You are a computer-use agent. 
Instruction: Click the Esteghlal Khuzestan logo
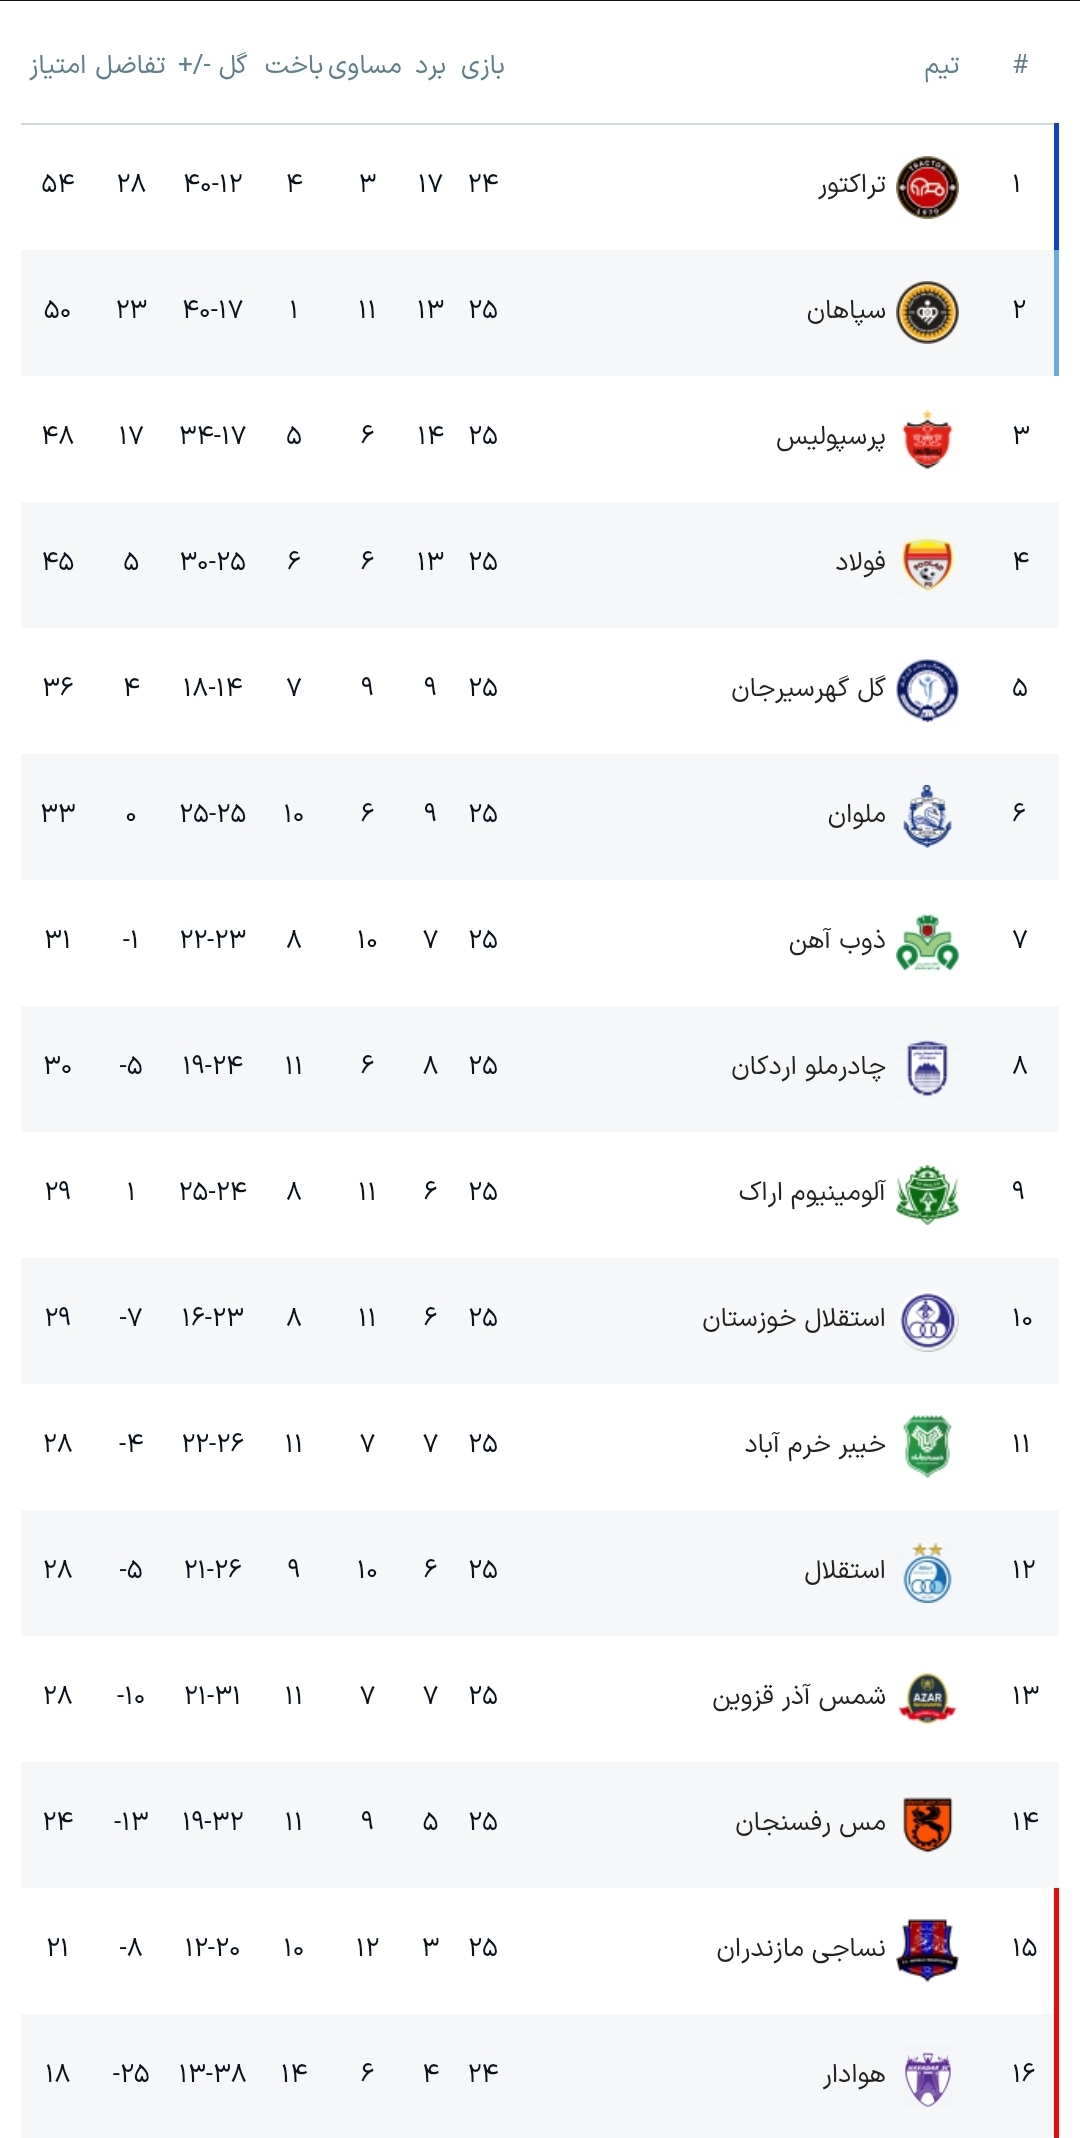[x=927, y=1320]
